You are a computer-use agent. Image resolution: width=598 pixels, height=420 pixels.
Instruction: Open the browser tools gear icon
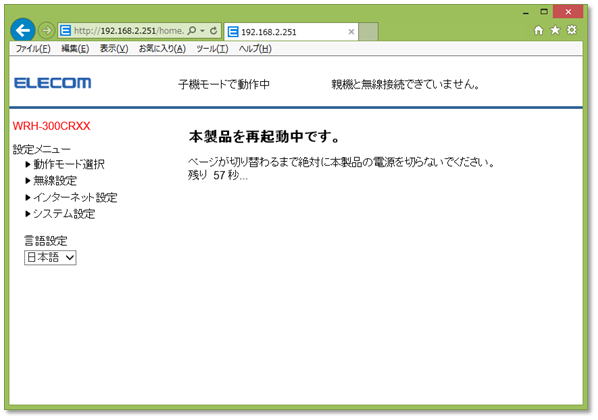571,30
